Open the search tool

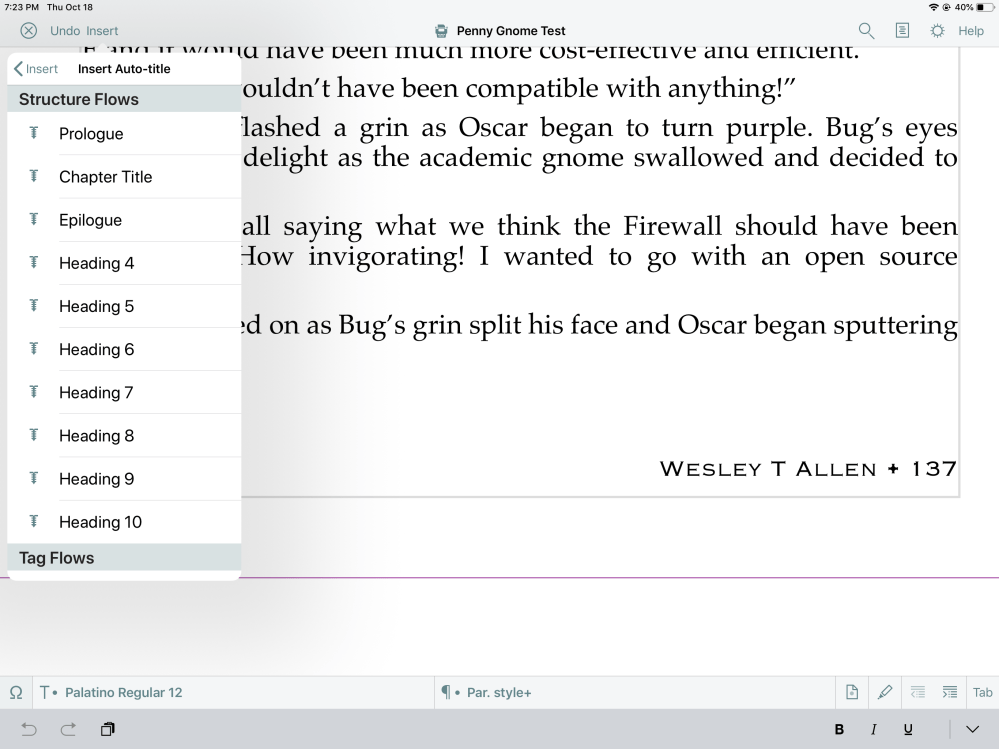point(864,30)
